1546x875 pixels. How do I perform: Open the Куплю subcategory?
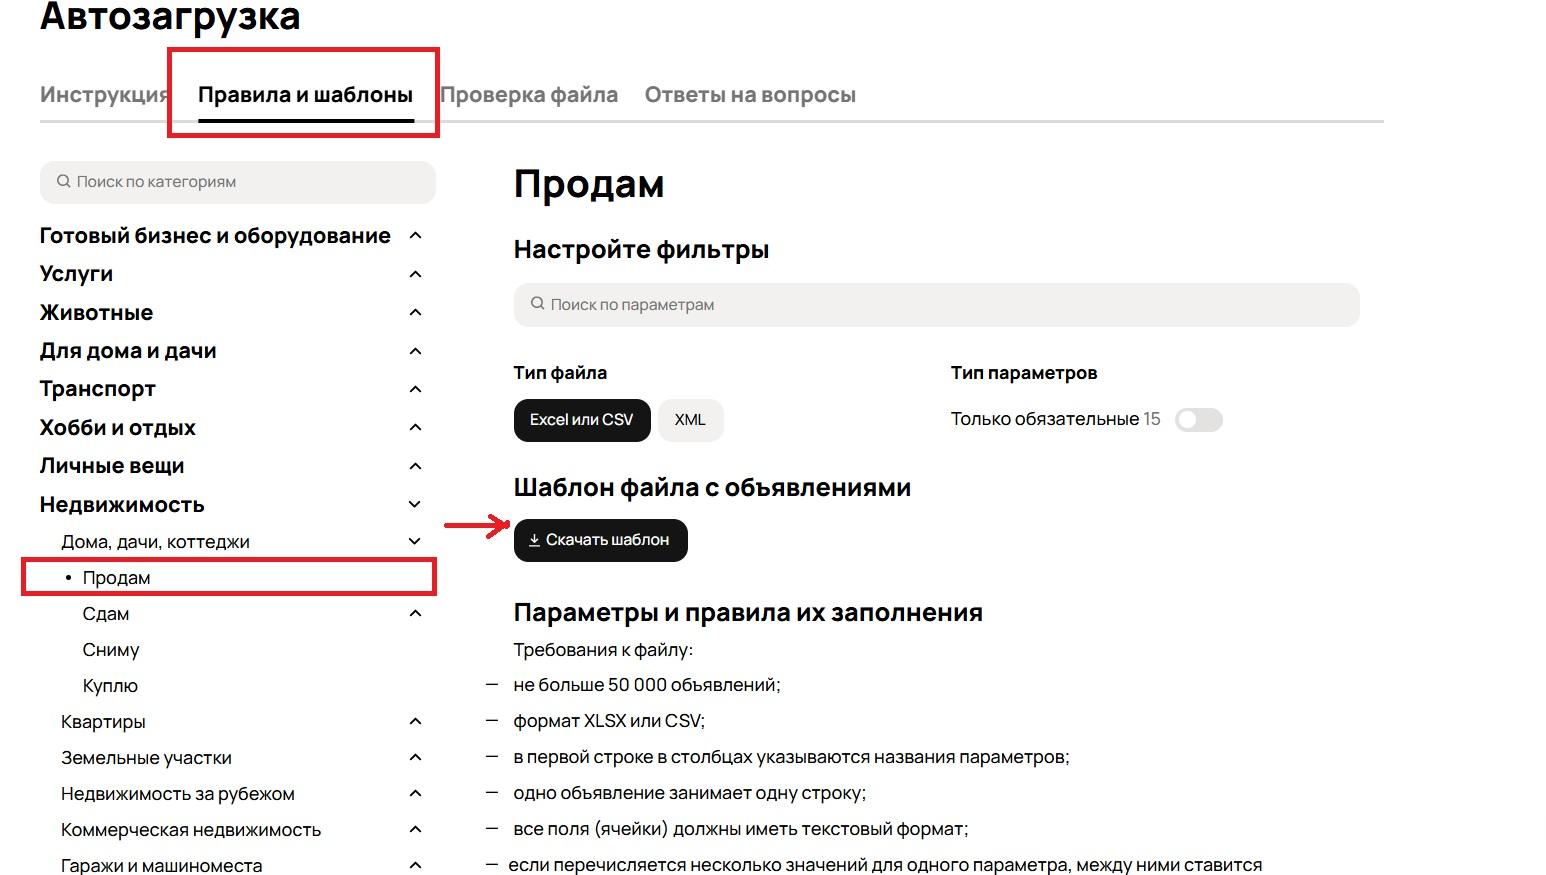pyautogui.click(x=110, y=686)
